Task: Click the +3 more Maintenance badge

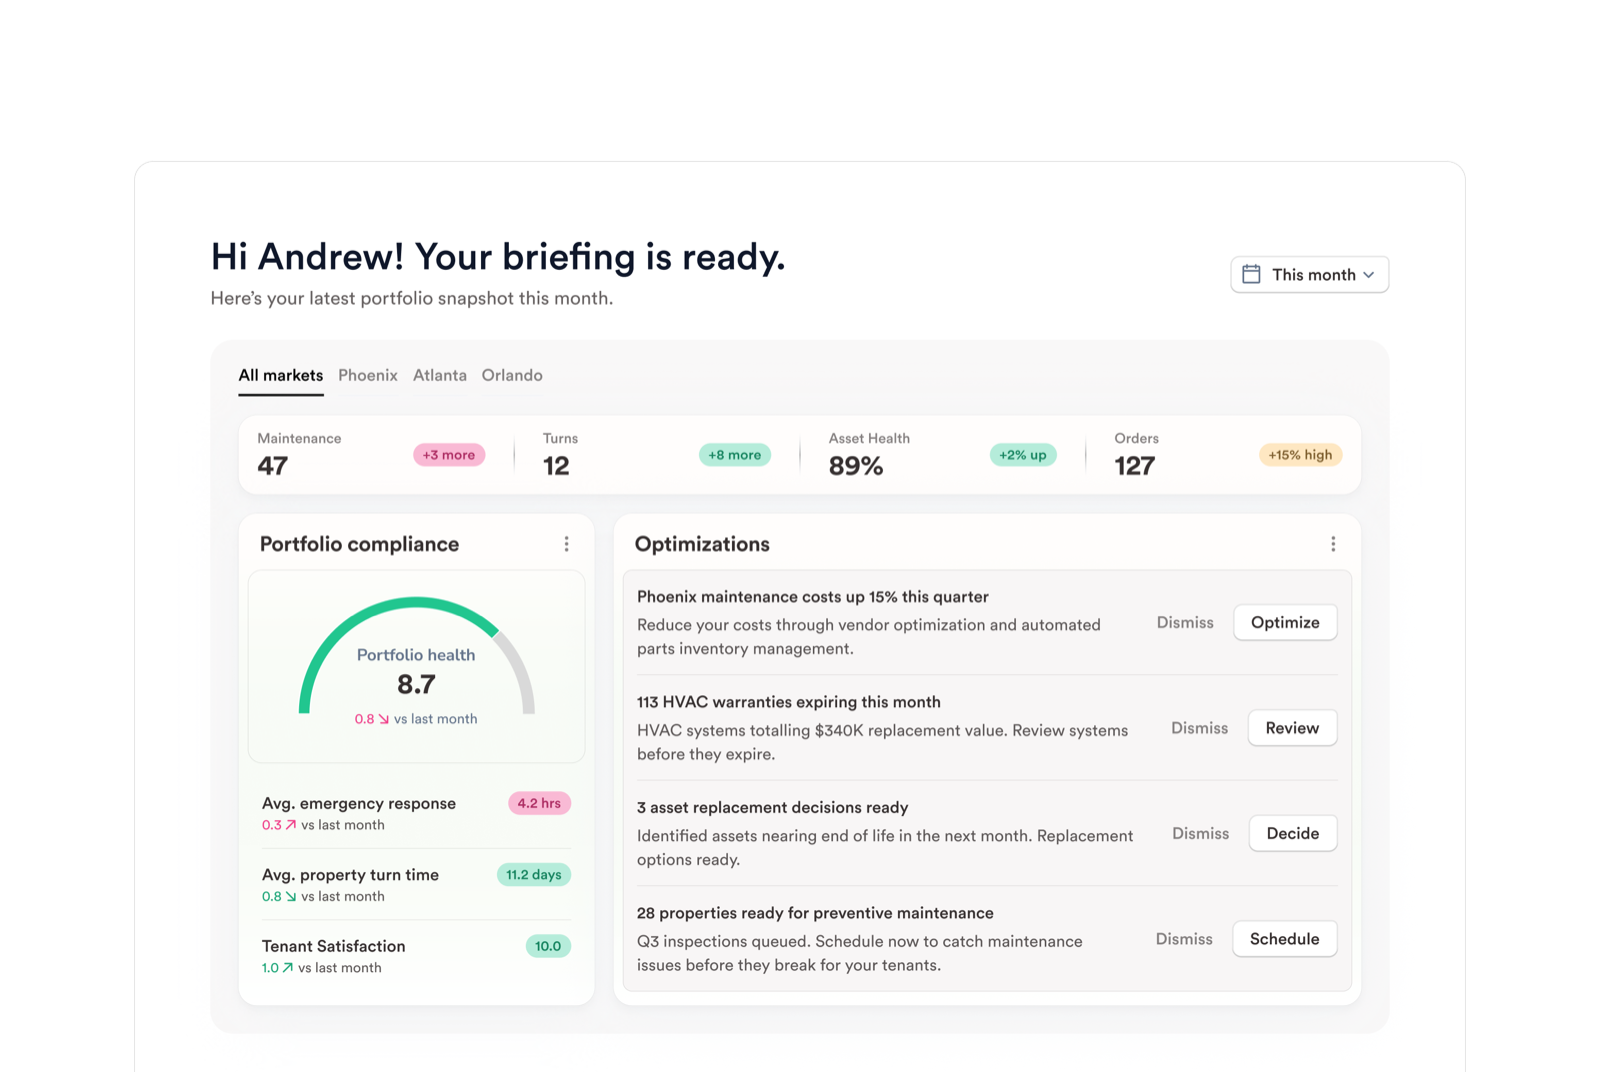Action: pyautogui.click(x=448, y=455)
